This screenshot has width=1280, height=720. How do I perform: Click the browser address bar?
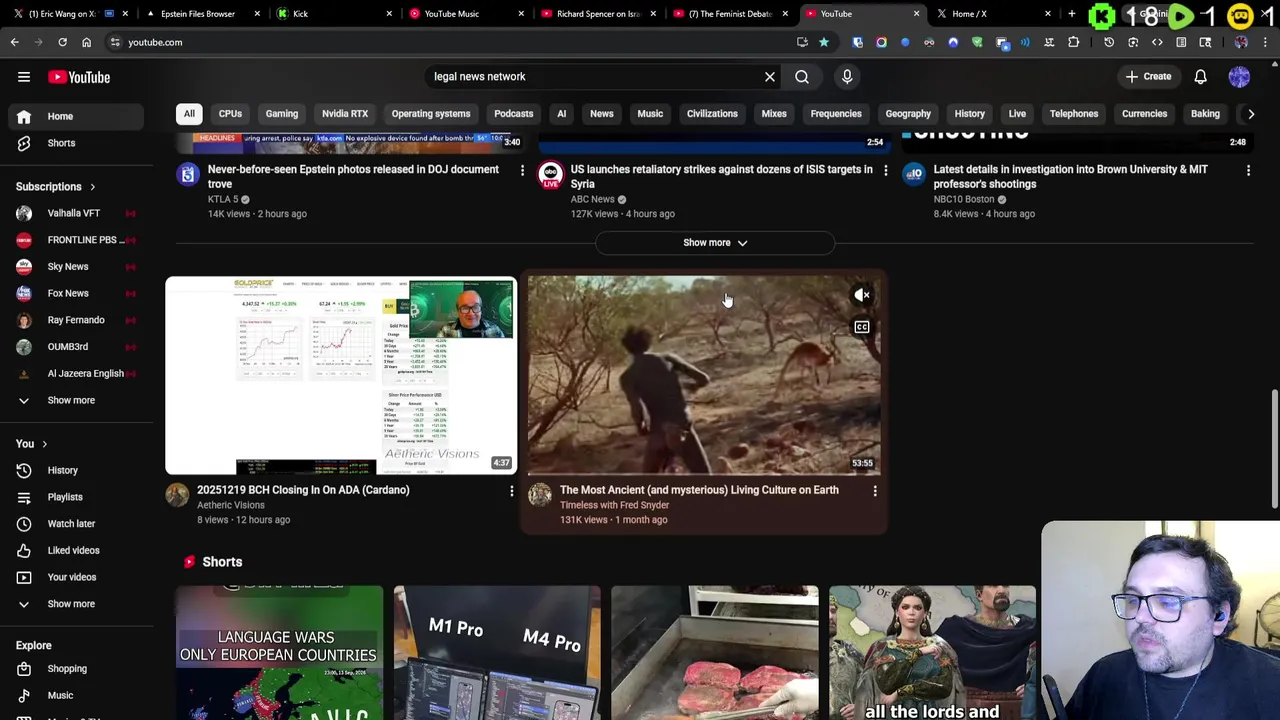(450, 42)
